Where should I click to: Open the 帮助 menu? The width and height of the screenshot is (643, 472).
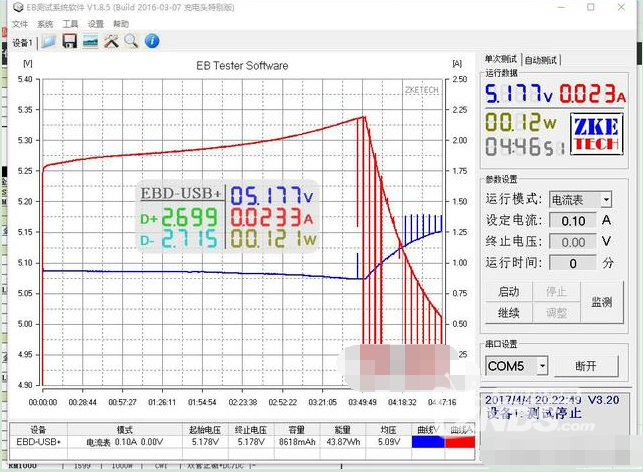click(x=121, y=24)
